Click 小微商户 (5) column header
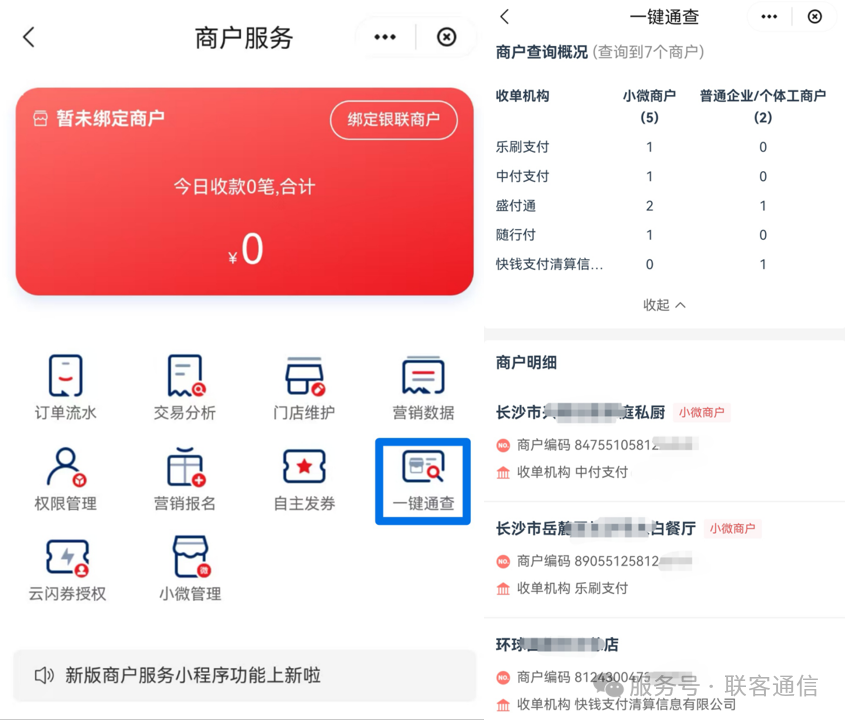Screen dimensions: 846x720 coord(649,106)
